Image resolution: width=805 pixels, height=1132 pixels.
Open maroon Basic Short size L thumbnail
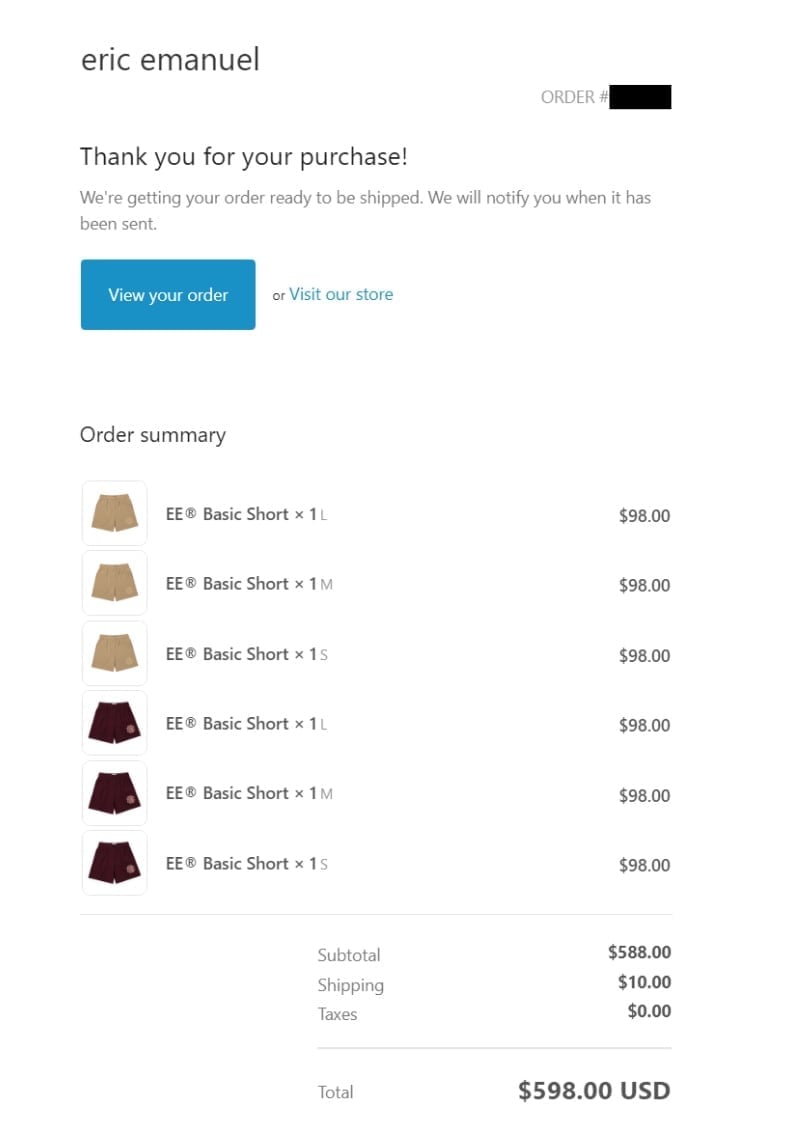point(114,723)
